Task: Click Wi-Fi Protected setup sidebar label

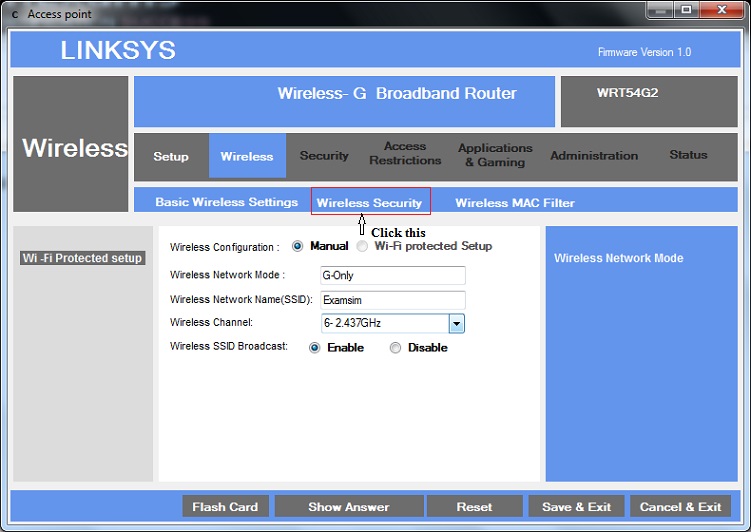Action: pyautogui.click(x=82, y=258)
